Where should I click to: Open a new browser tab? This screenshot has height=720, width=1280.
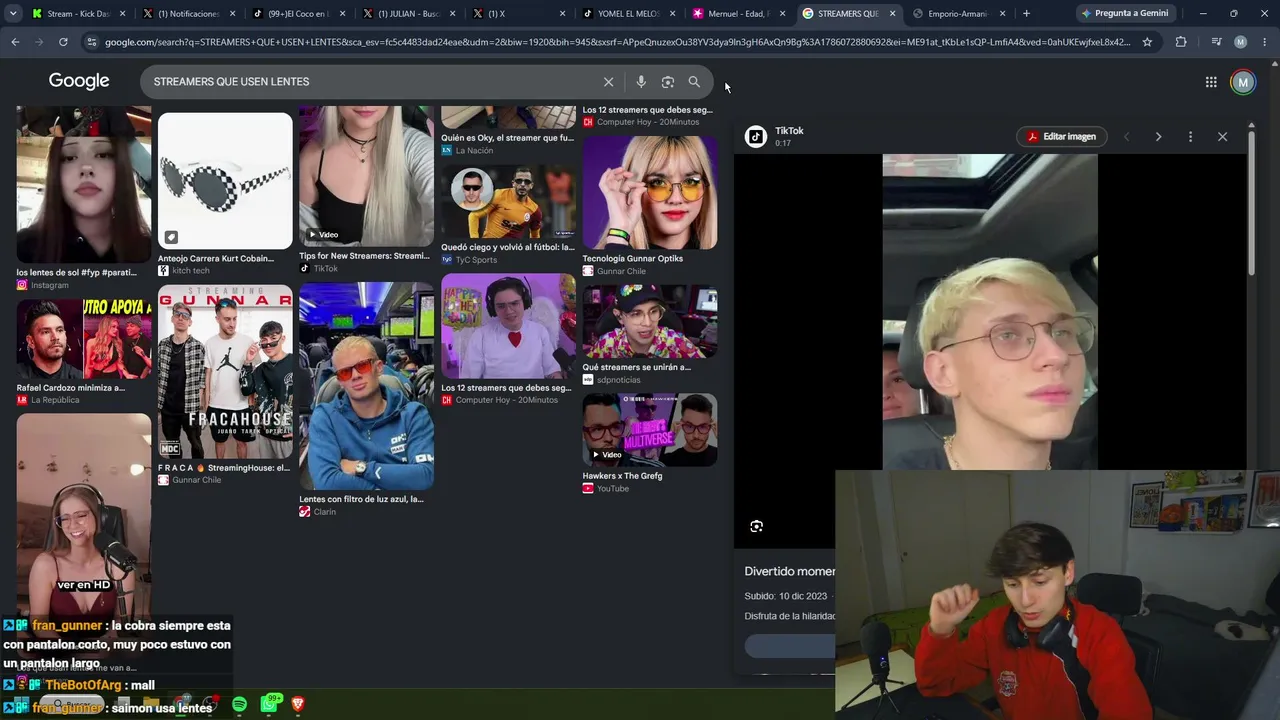pyautogui.click(x=1026, y=14)
